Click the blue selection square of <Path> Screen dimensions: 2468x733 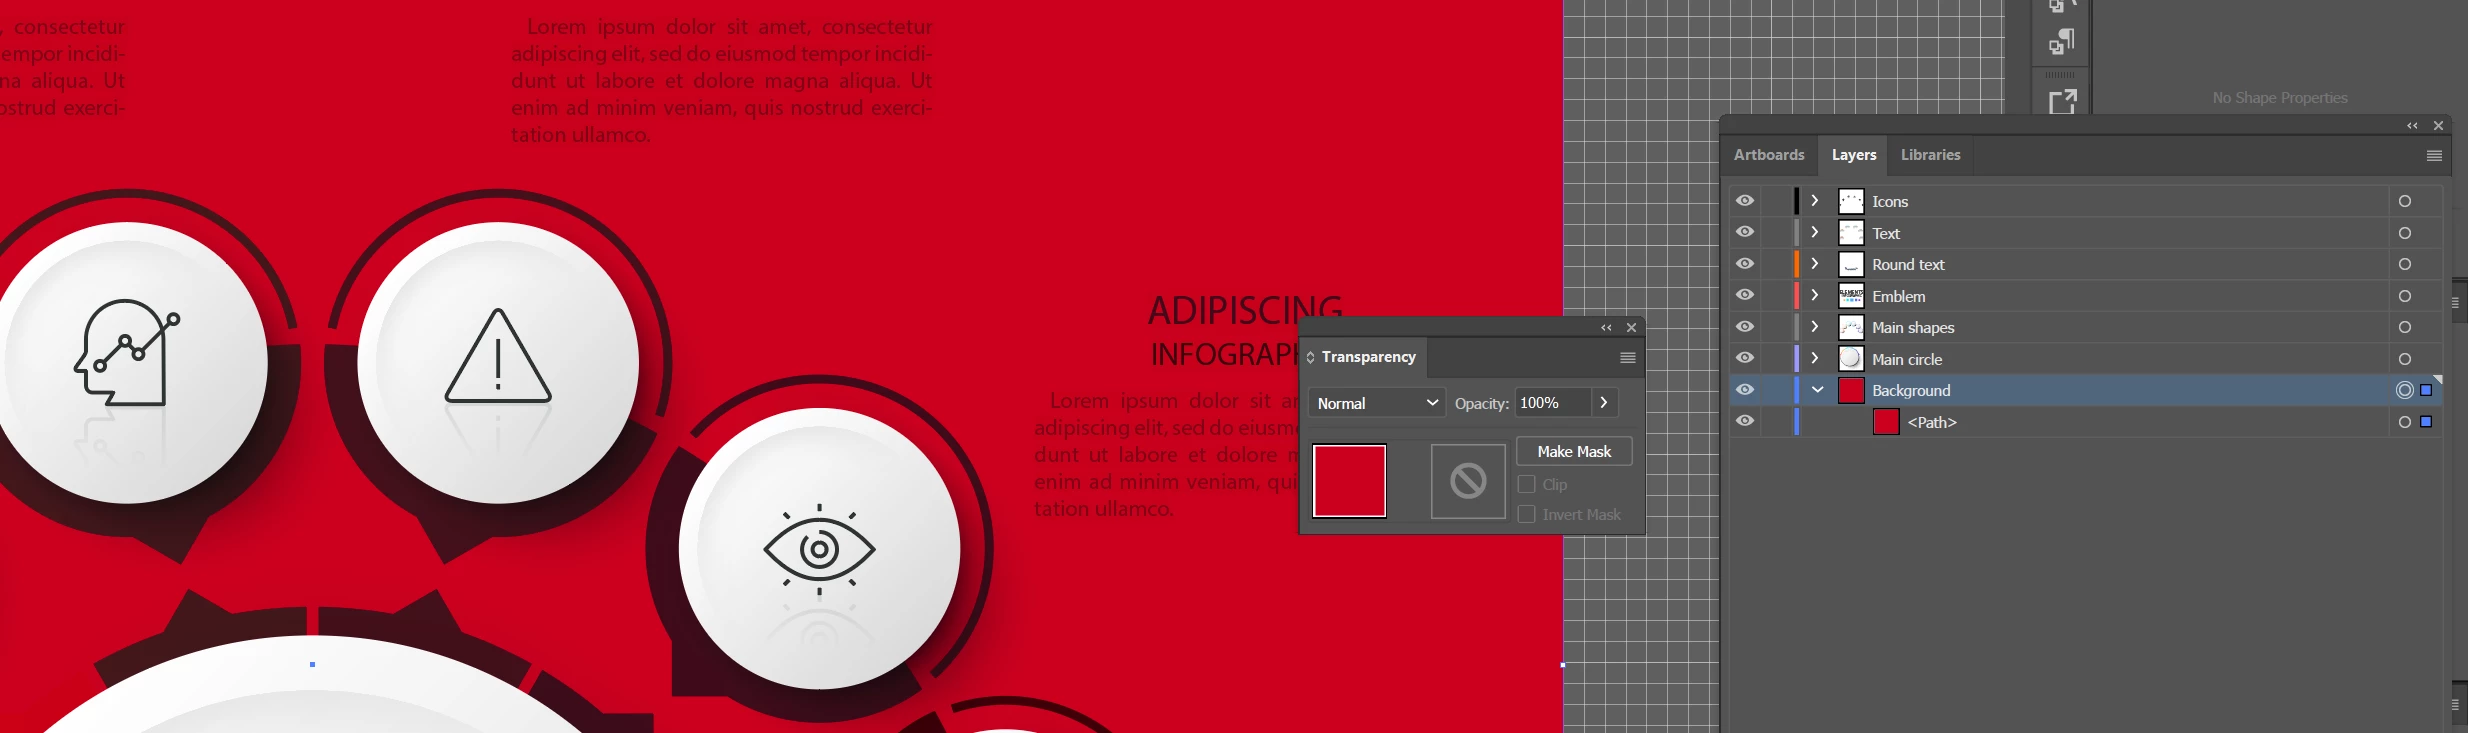2426,422
